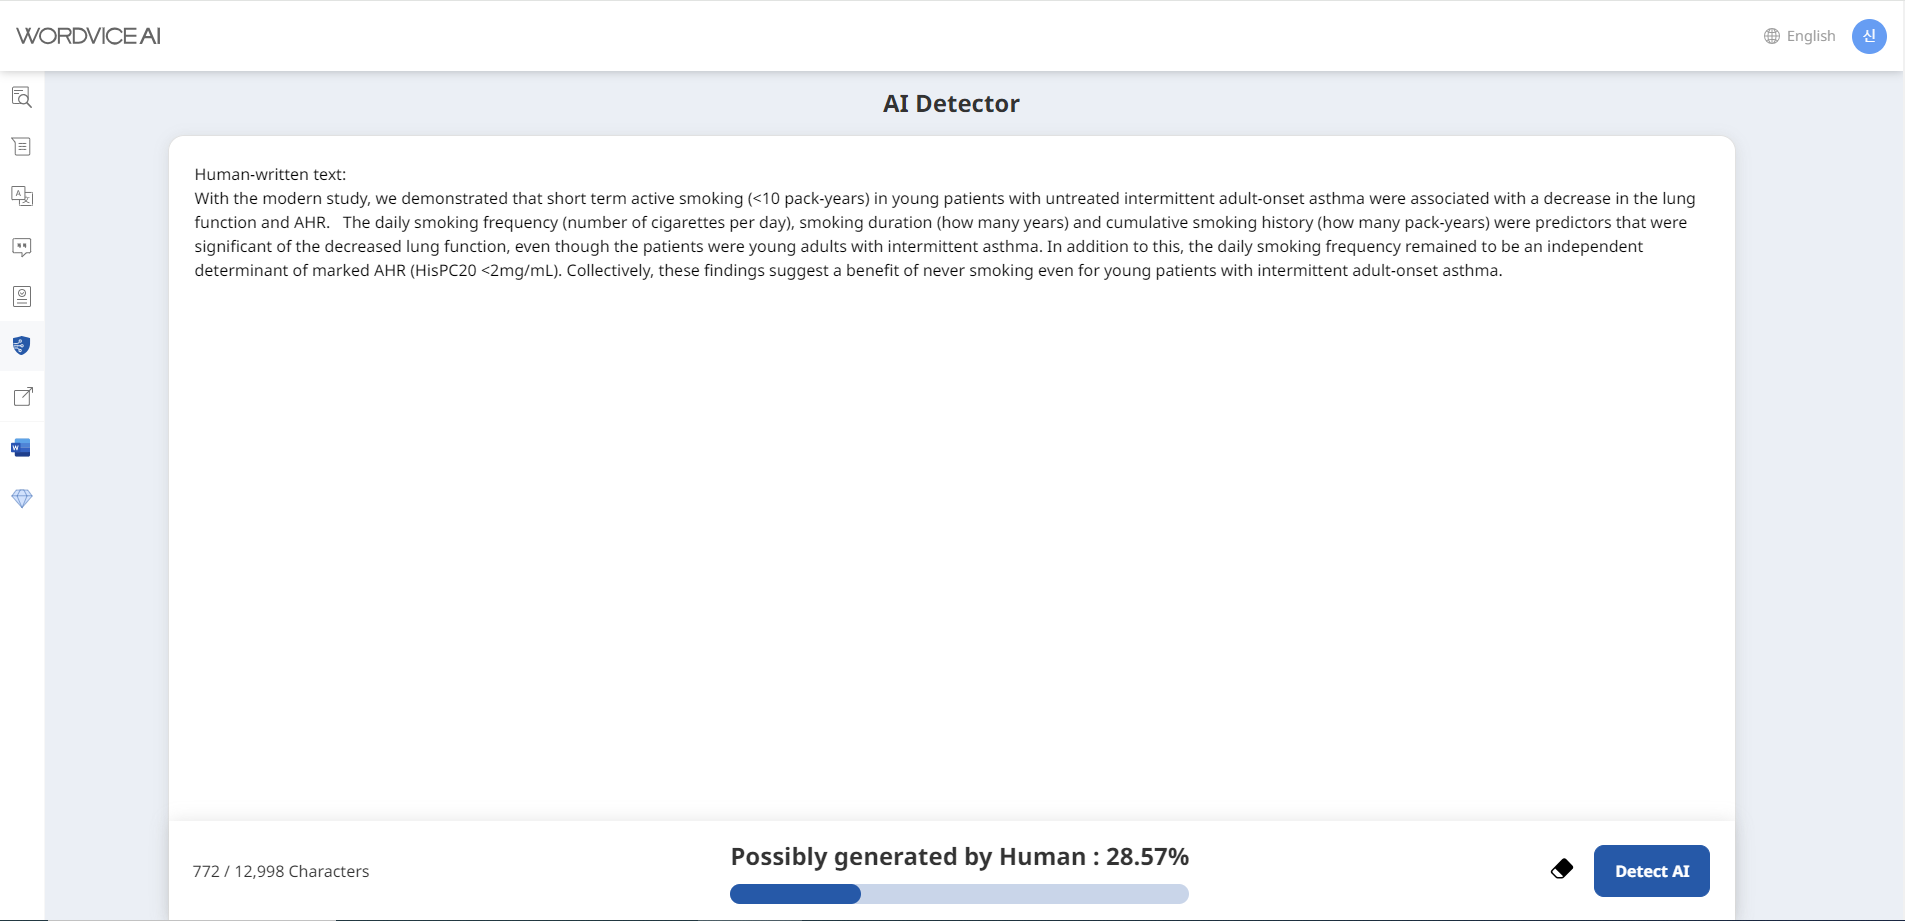Open the Microsoft Word add-in icon
The height and width of the screenshot is (921, 1905).
click(x=21, y=447)
